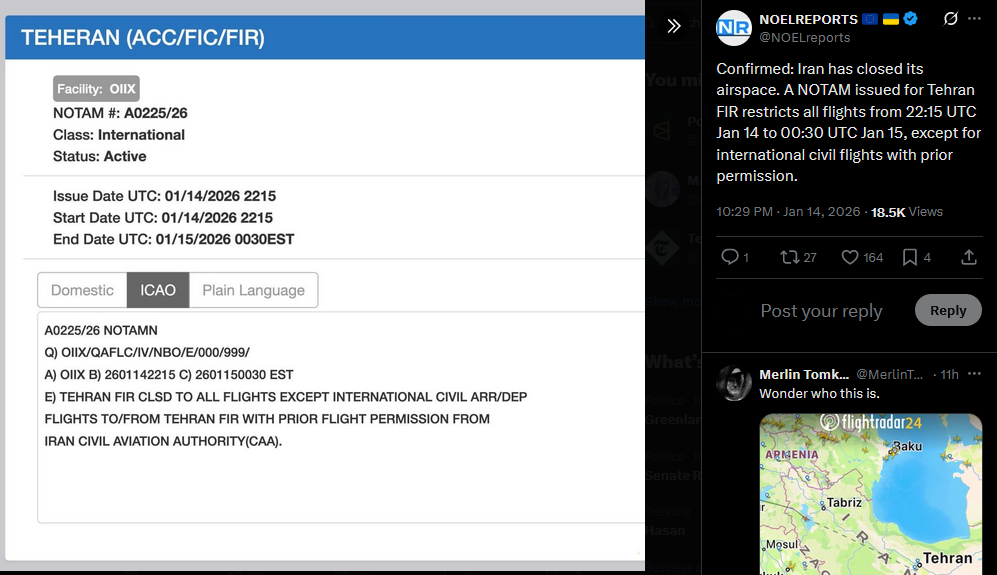Image resolution: width=997 pixels, height=575 pixels.
Task: Click the FLIGHTS TO/FROM TEHRAN FIR WITH PRIOR line
Action: point(267,419)
